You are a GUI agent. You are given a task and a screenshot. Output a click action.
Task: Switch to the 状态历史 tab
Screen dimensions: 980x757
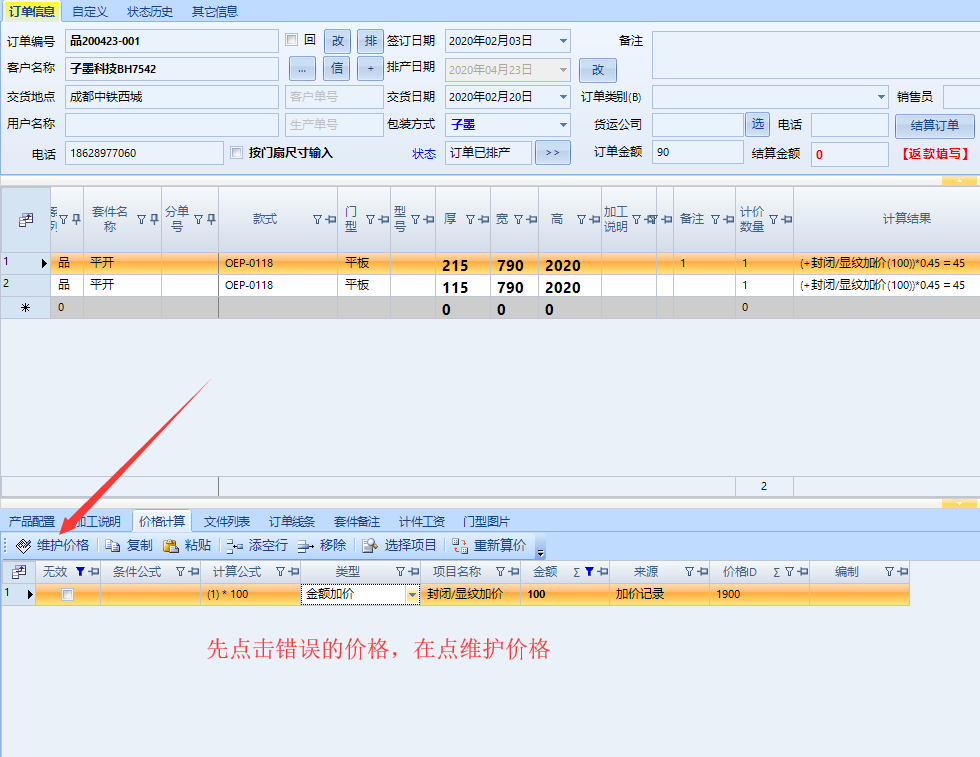150,12
